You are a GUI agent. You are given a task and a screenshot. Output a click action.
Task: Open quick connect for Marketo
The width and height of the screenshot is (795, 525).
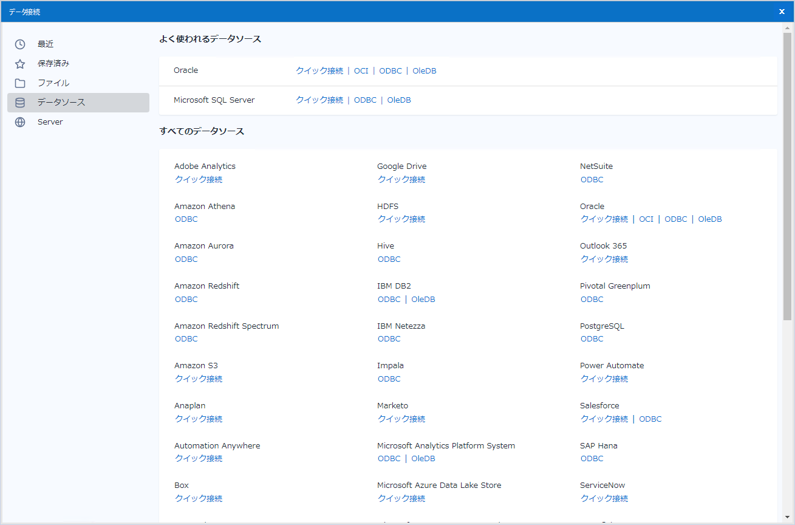(x=402, y=419)
